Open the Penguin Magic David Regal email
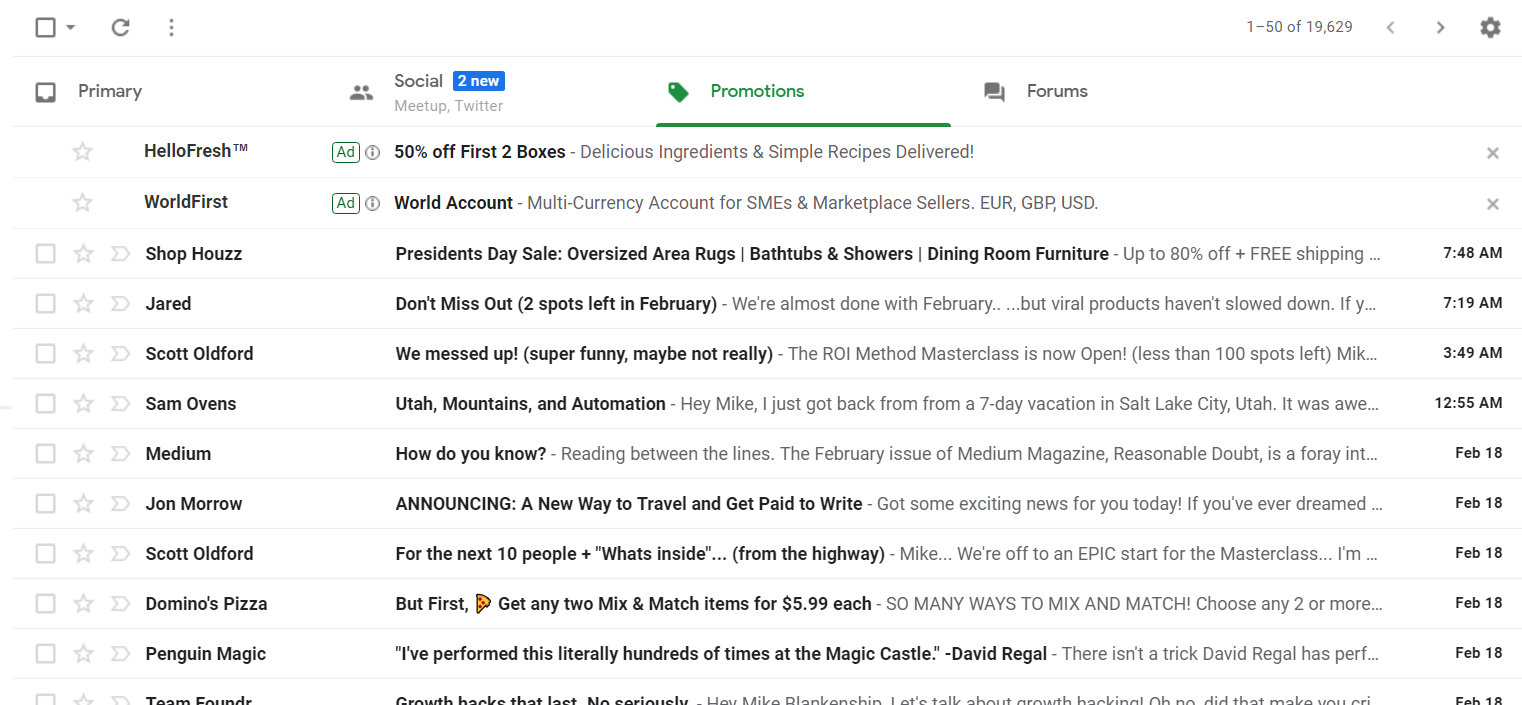The image size is (1522, 705). (767, 654)
